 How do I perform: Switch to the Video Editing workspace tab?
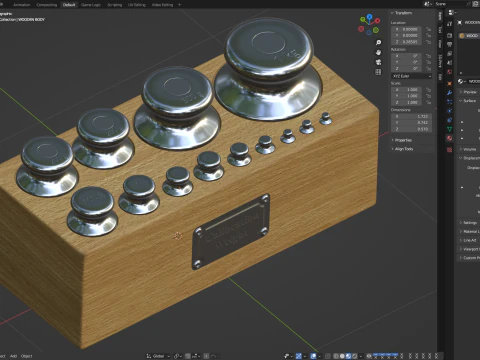click(x=162, y=5)
